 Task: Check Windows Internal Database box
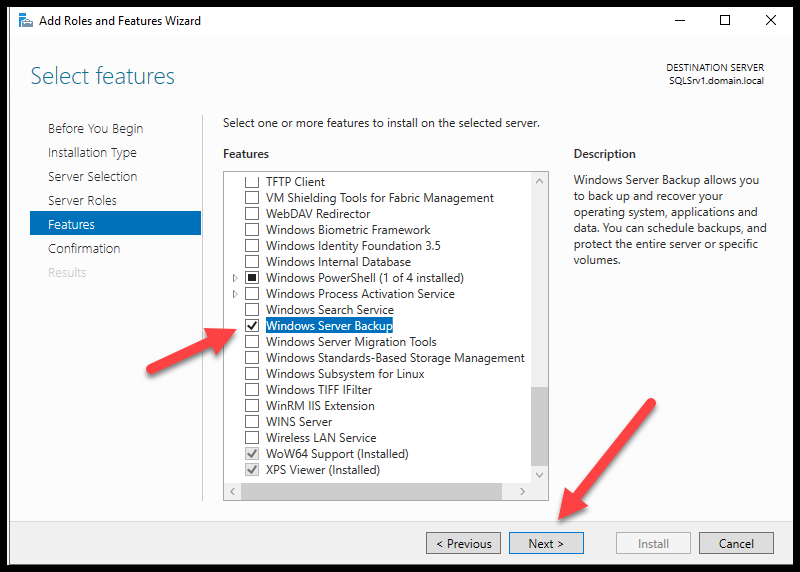tap(252, 261)
